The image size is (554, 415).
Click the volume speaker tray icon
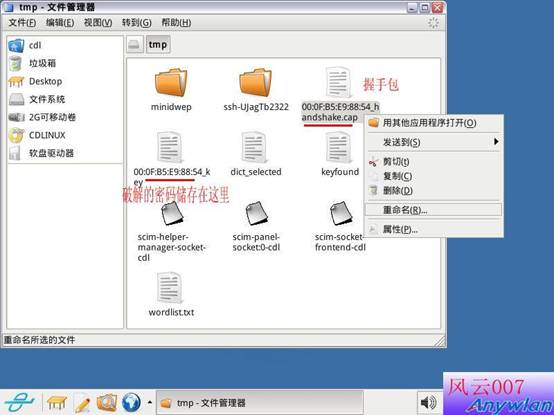pyautogui.click(x=429, y=403)
